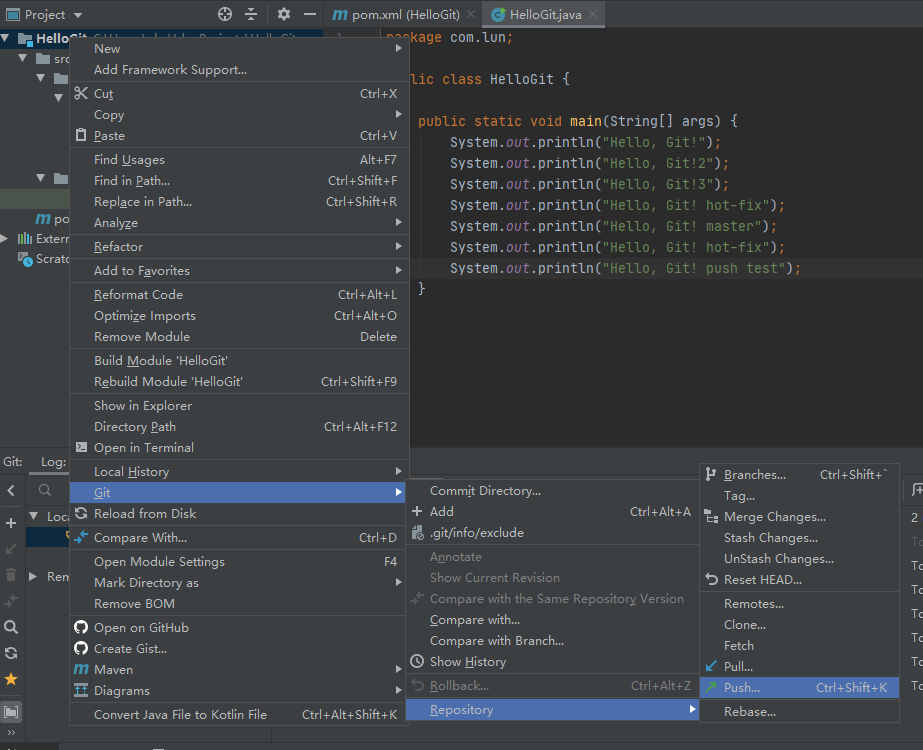Screen dimensions: 923x750
Task: Click the Show History clock icon
Action: 417,661
